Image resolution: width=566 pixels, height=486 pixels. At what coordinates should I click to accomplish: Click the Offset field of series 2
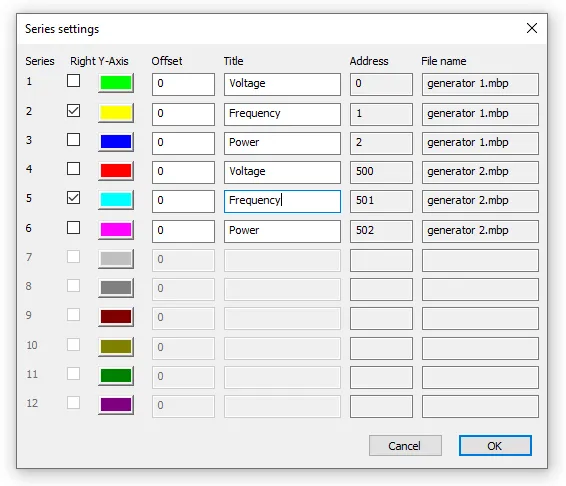point(183,114)
